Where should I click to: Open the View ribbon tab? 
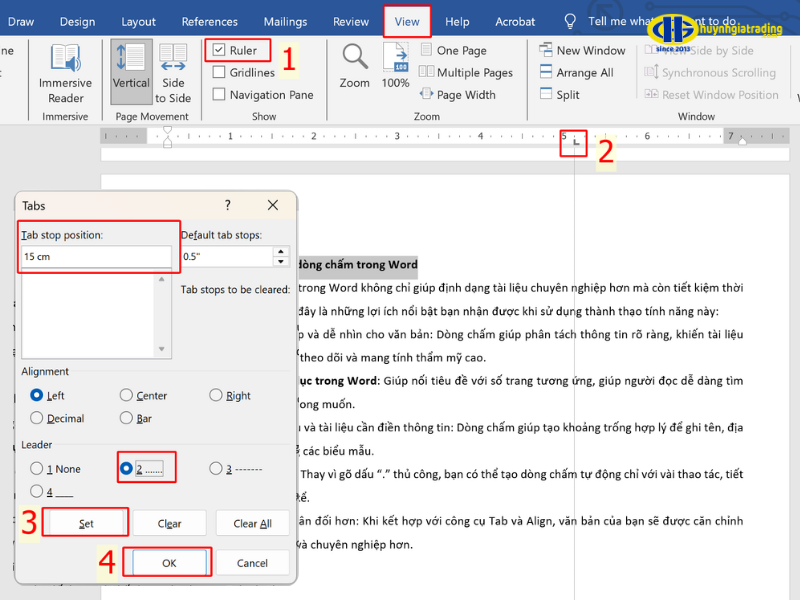407,21
